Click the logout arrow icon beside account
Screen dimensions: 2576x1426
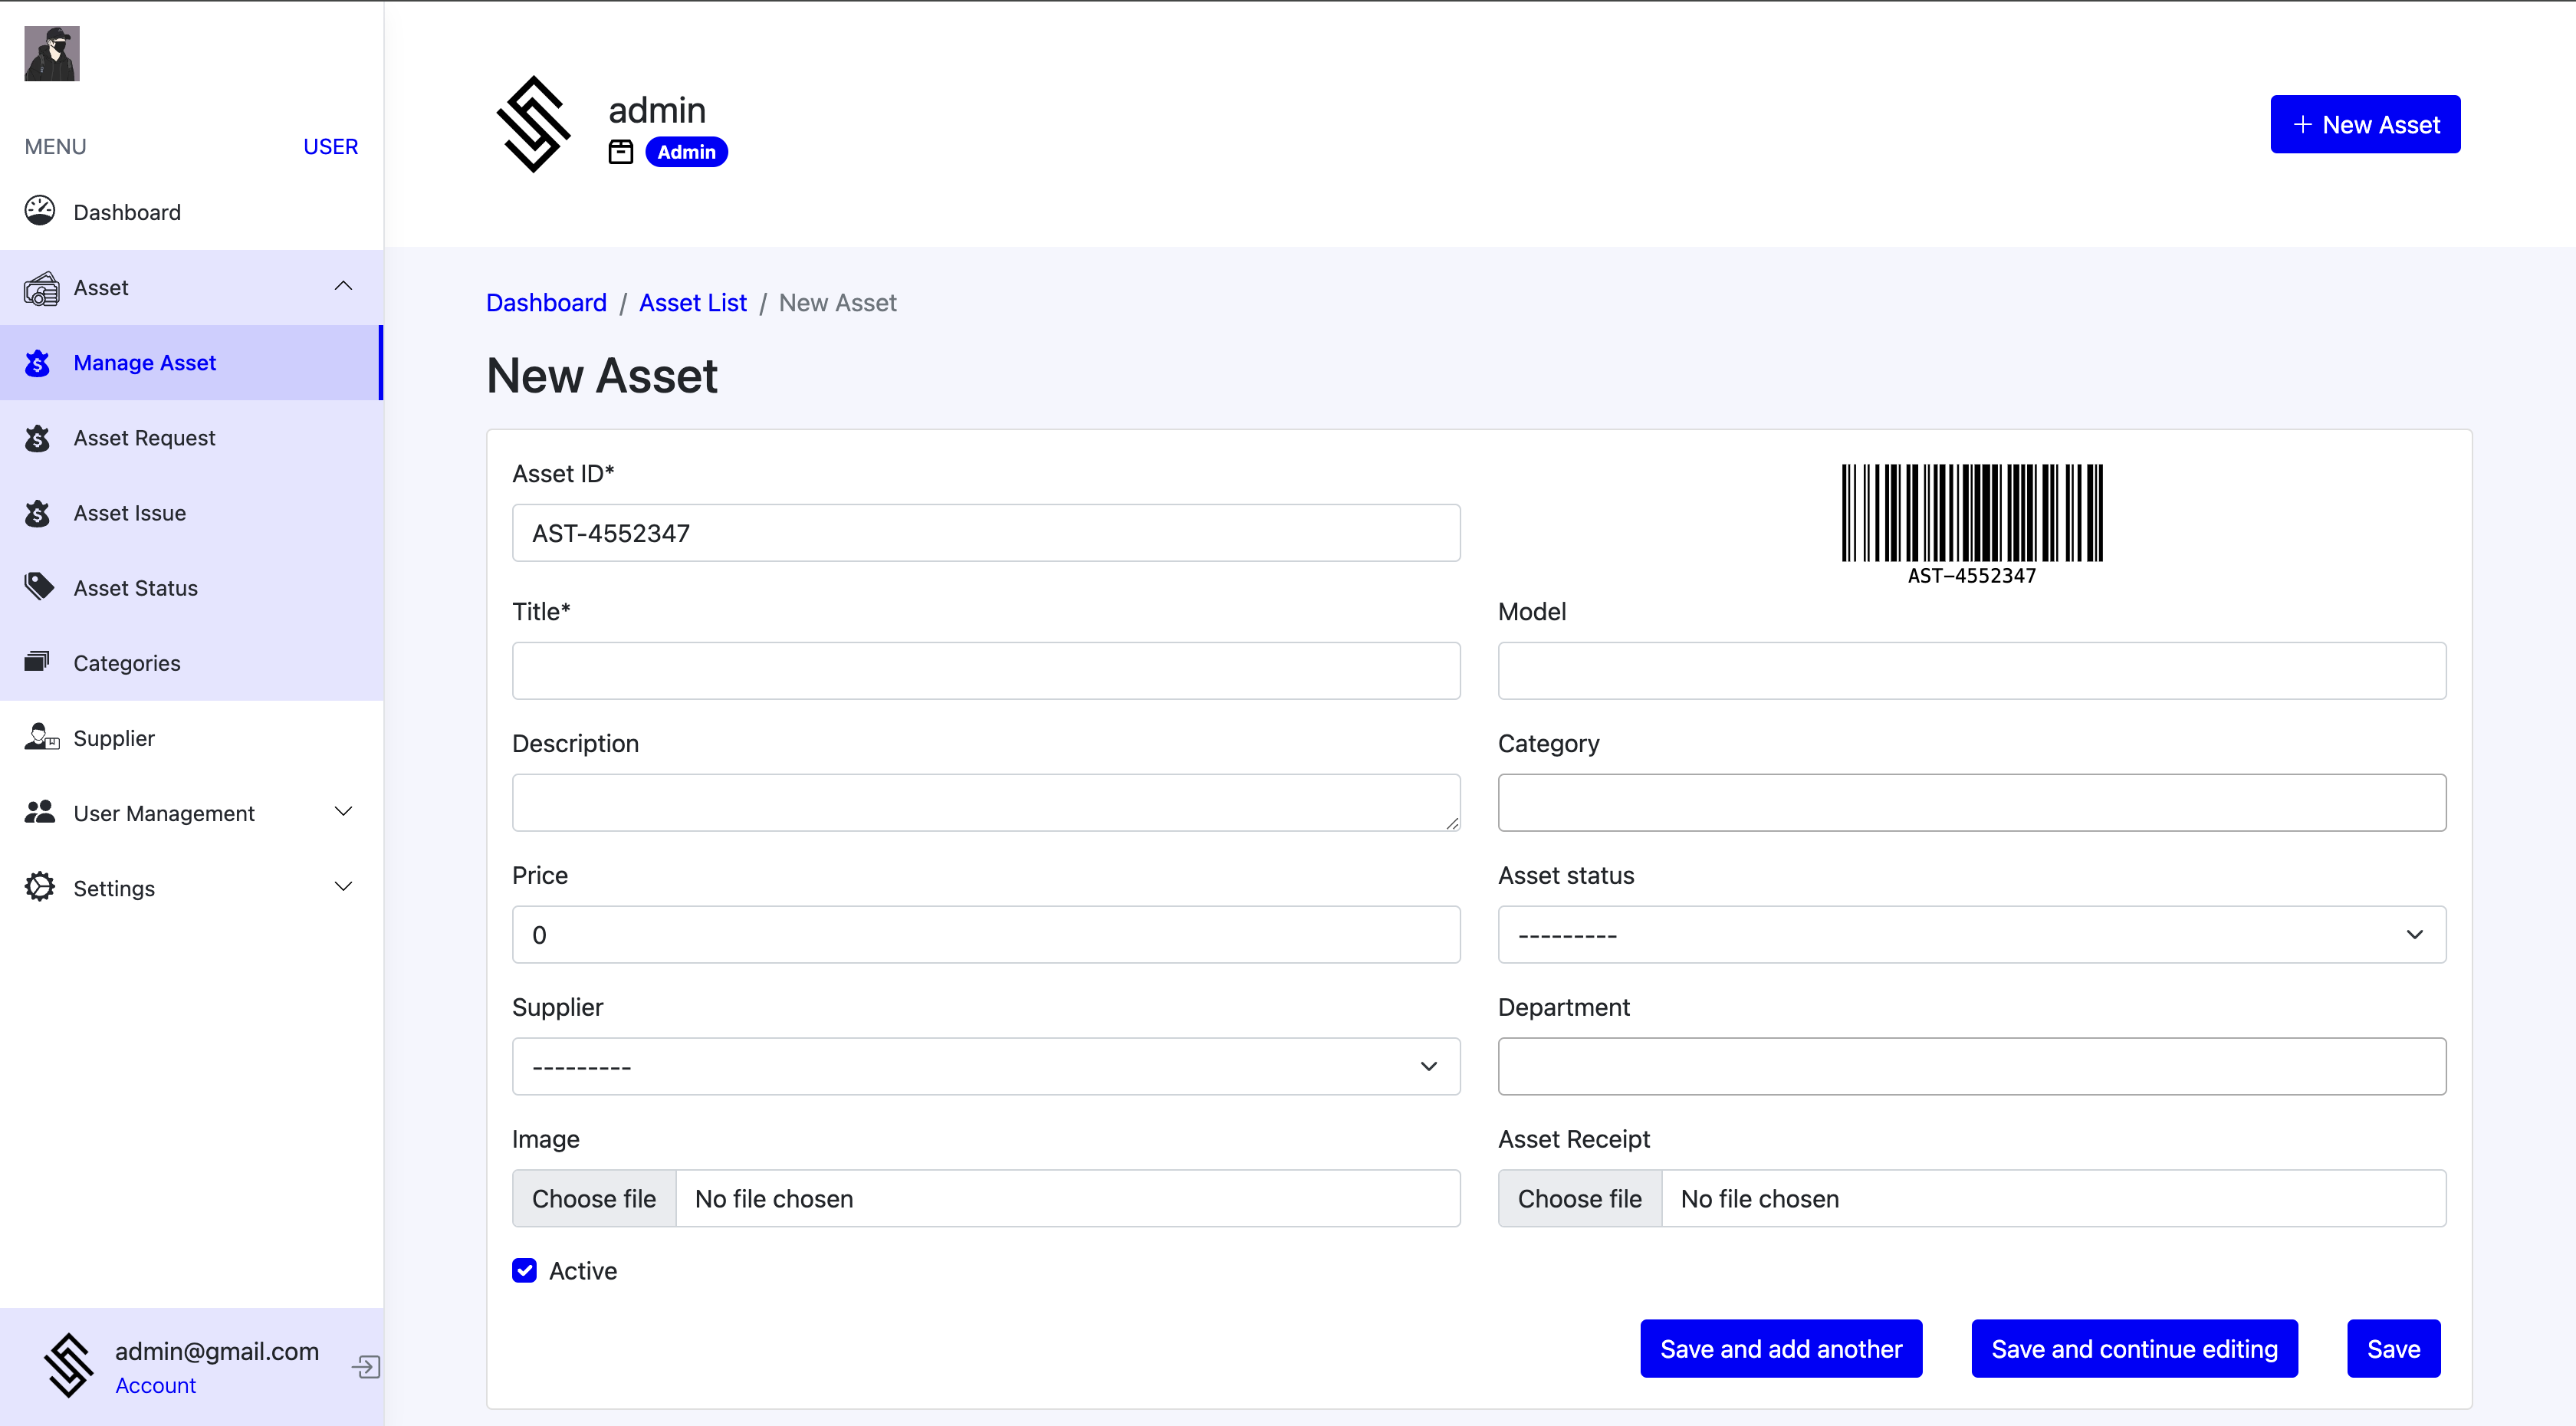click(x=366, y=1366)
